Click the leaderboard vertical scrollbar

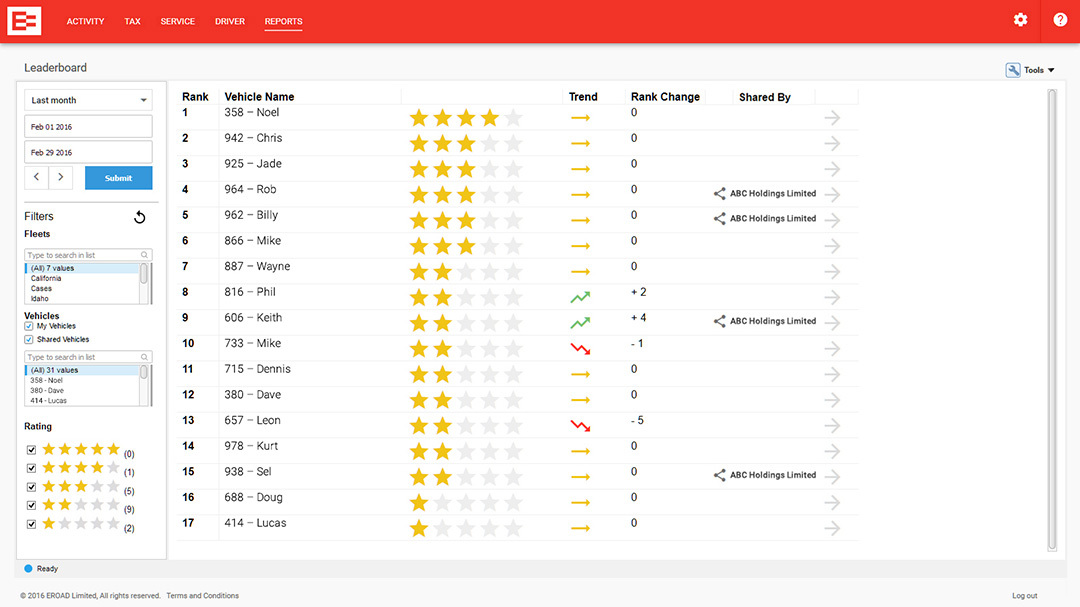coord(1052,320)
